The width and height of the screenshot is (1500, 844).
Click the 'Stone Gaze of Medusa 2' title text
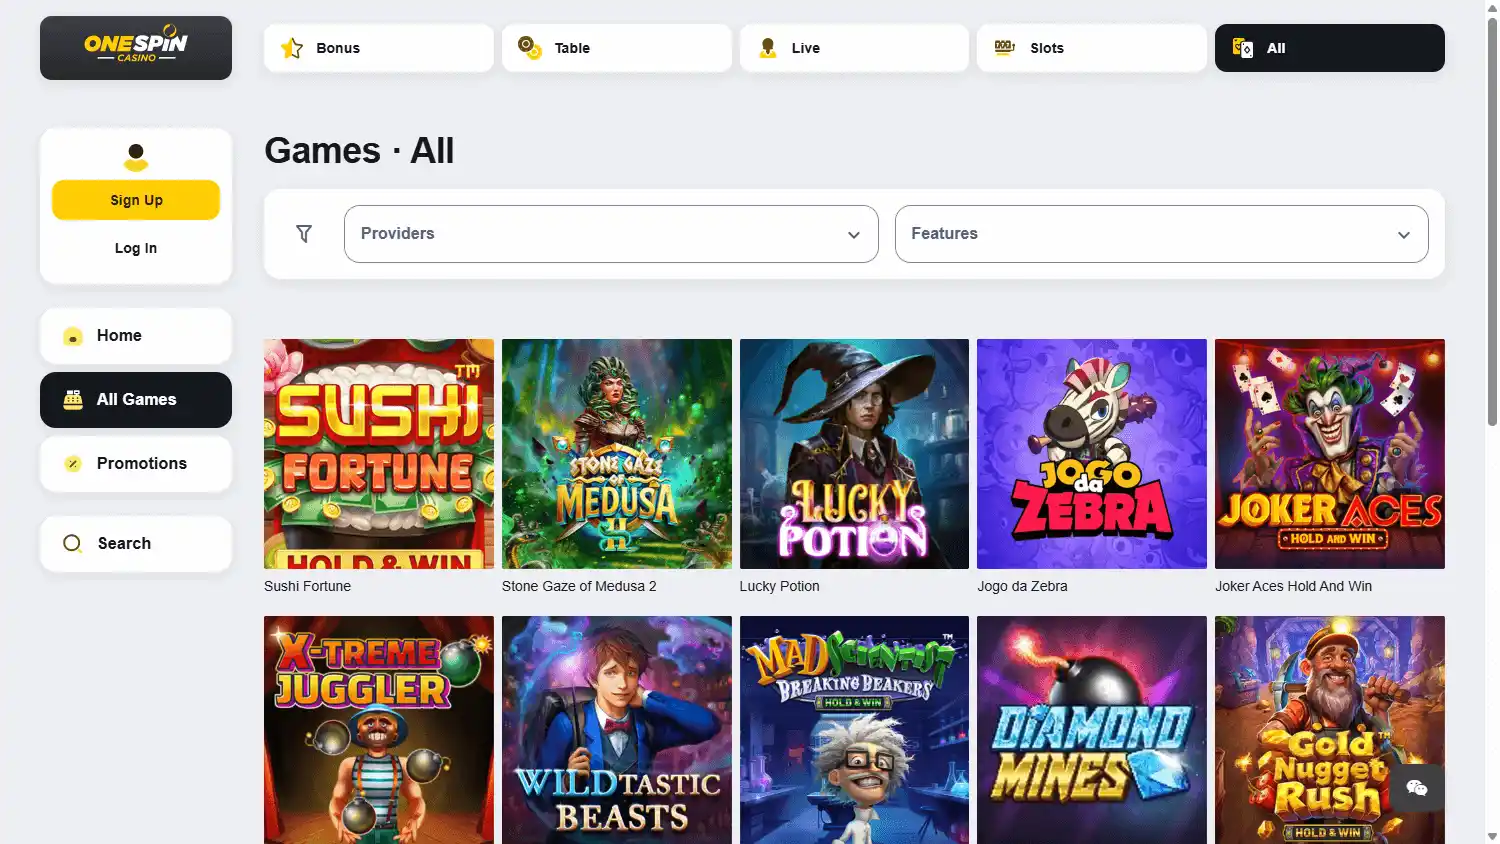tap(579, 586)
